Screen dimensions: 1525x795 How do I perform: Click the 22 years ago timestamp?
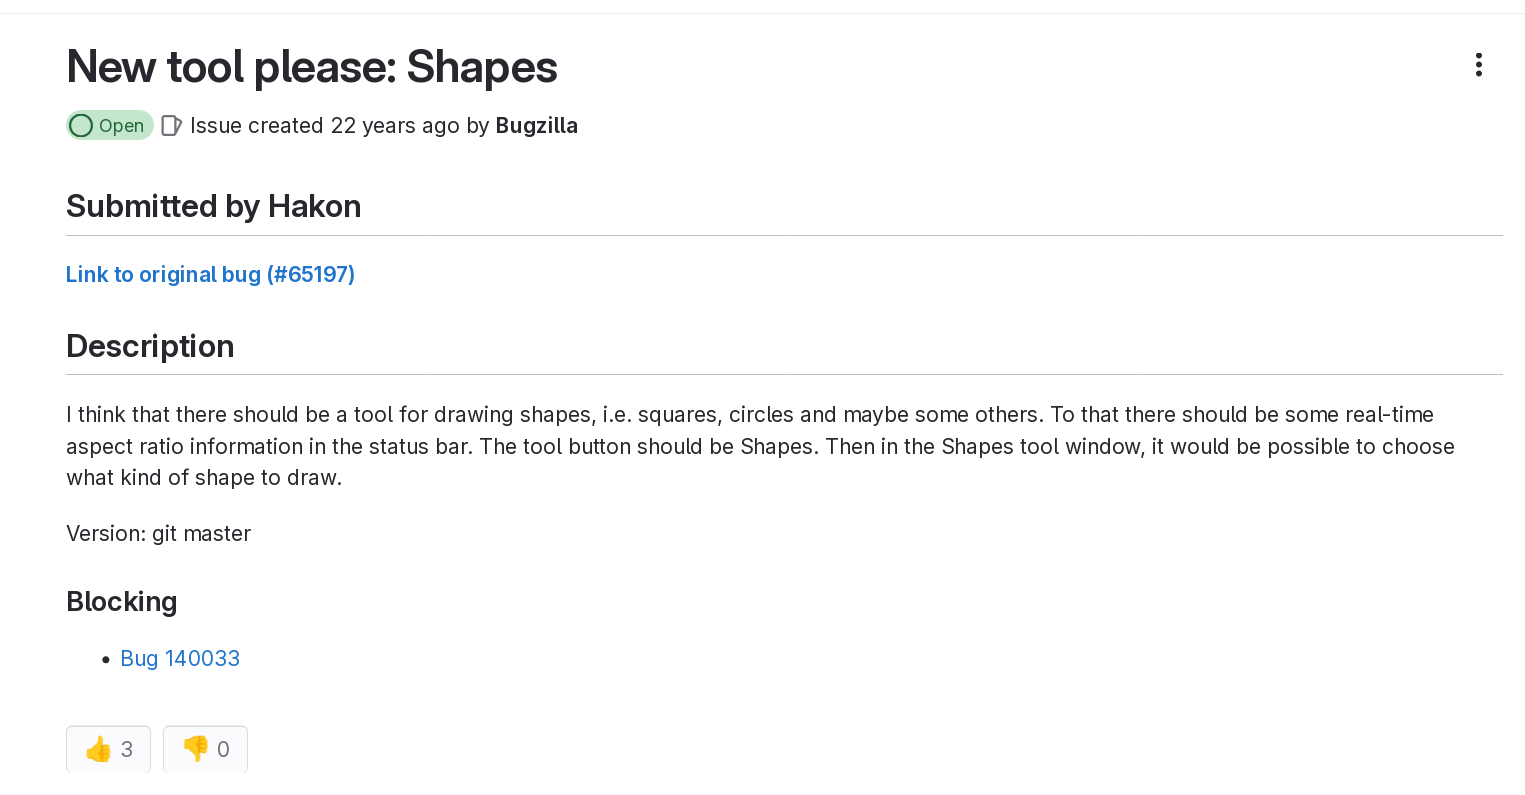tap(395, 126)
